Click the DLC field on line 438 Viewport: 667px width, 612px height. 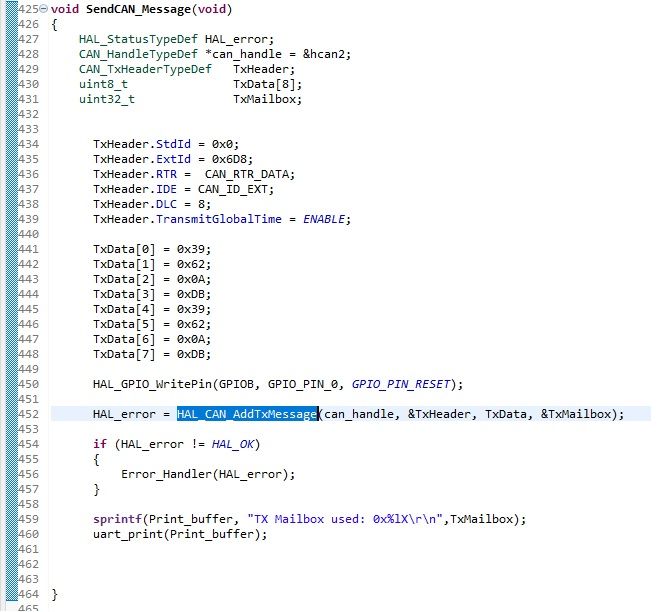[x=166, y=204]
